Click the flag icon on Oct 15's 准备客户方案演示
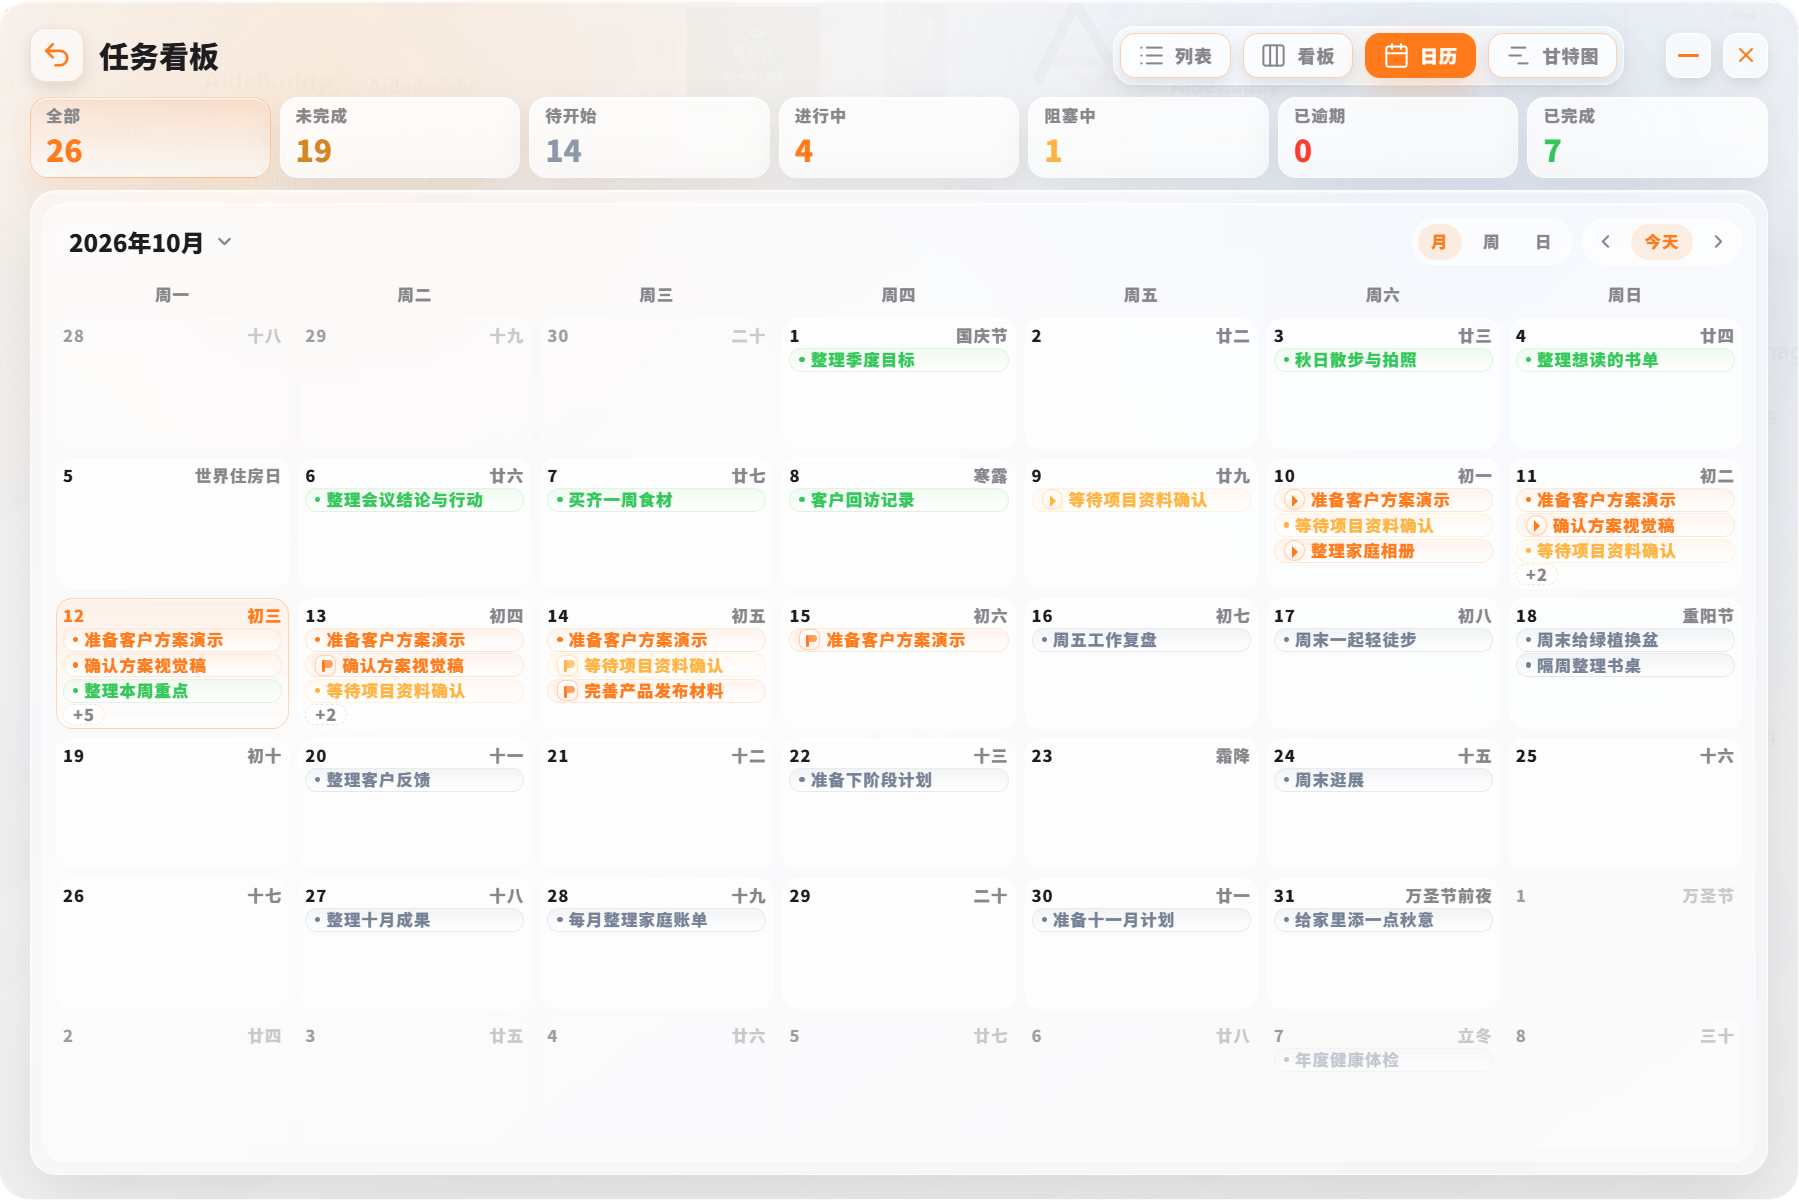 click(810, 640)
